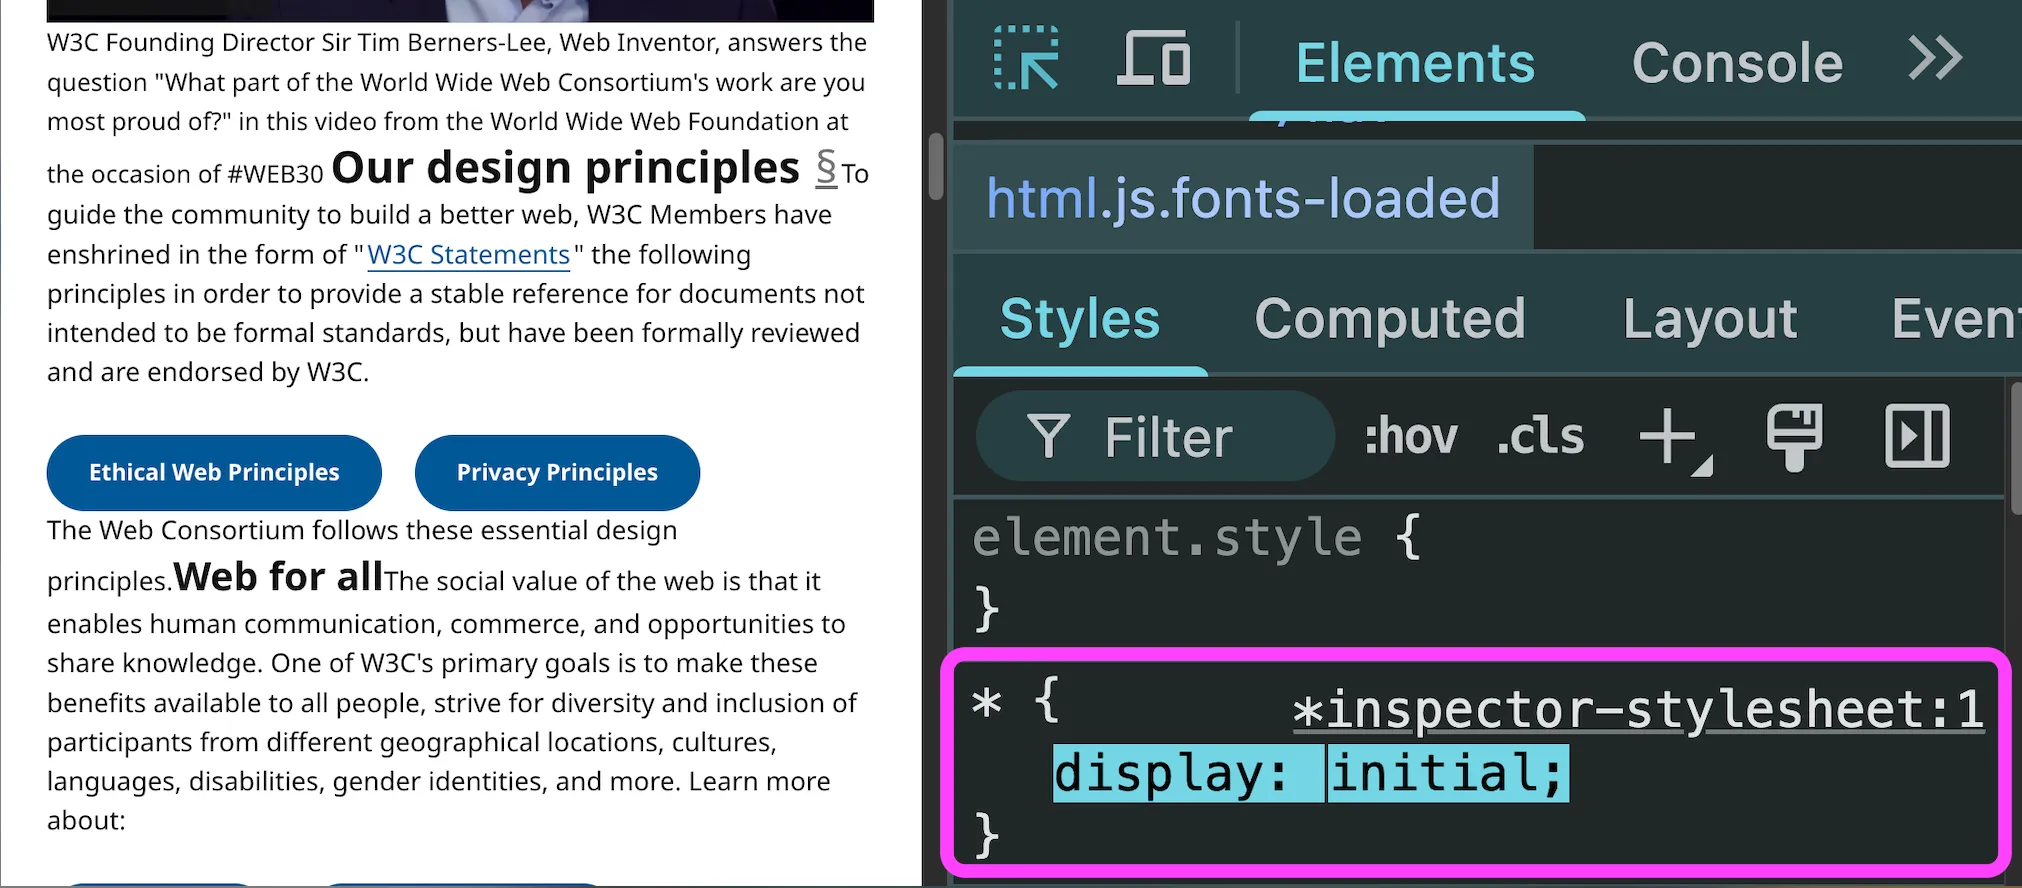Activate the inspect element picker icon
This screenshot has width=2022, height=888.
(x=1026, y=60)
